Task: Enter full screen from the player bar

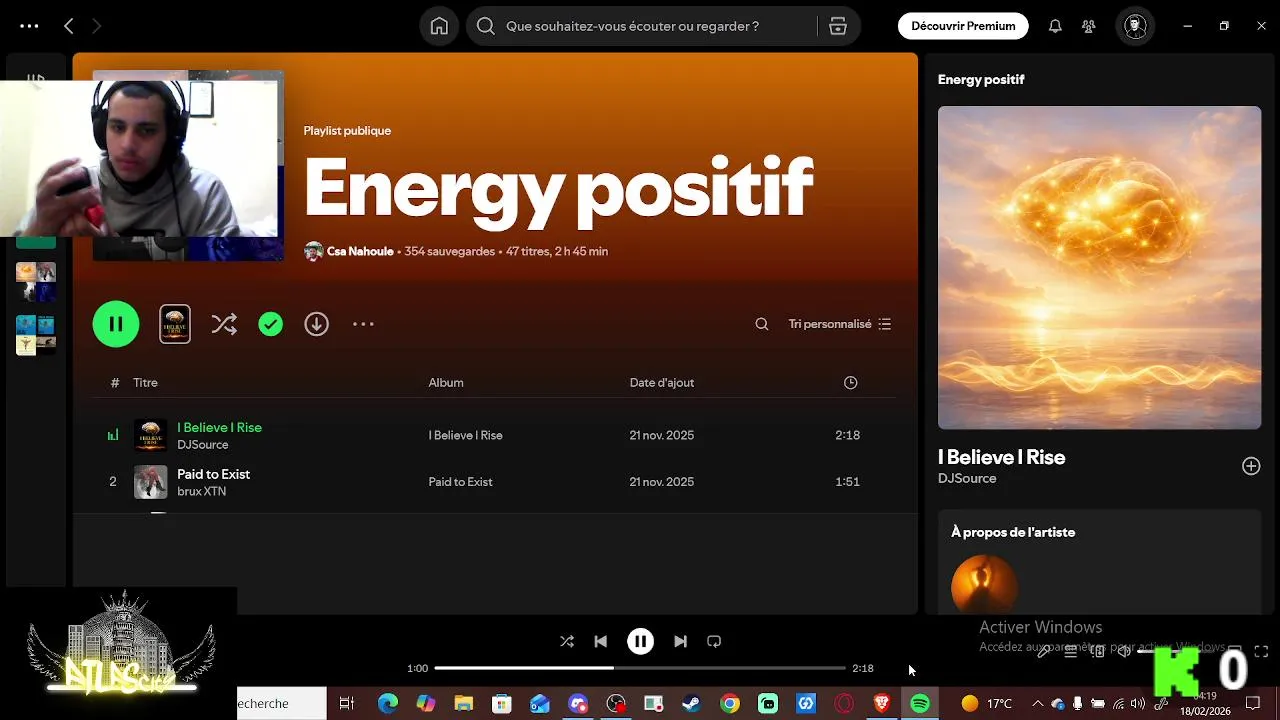Action: click(x=1261, y=651)
